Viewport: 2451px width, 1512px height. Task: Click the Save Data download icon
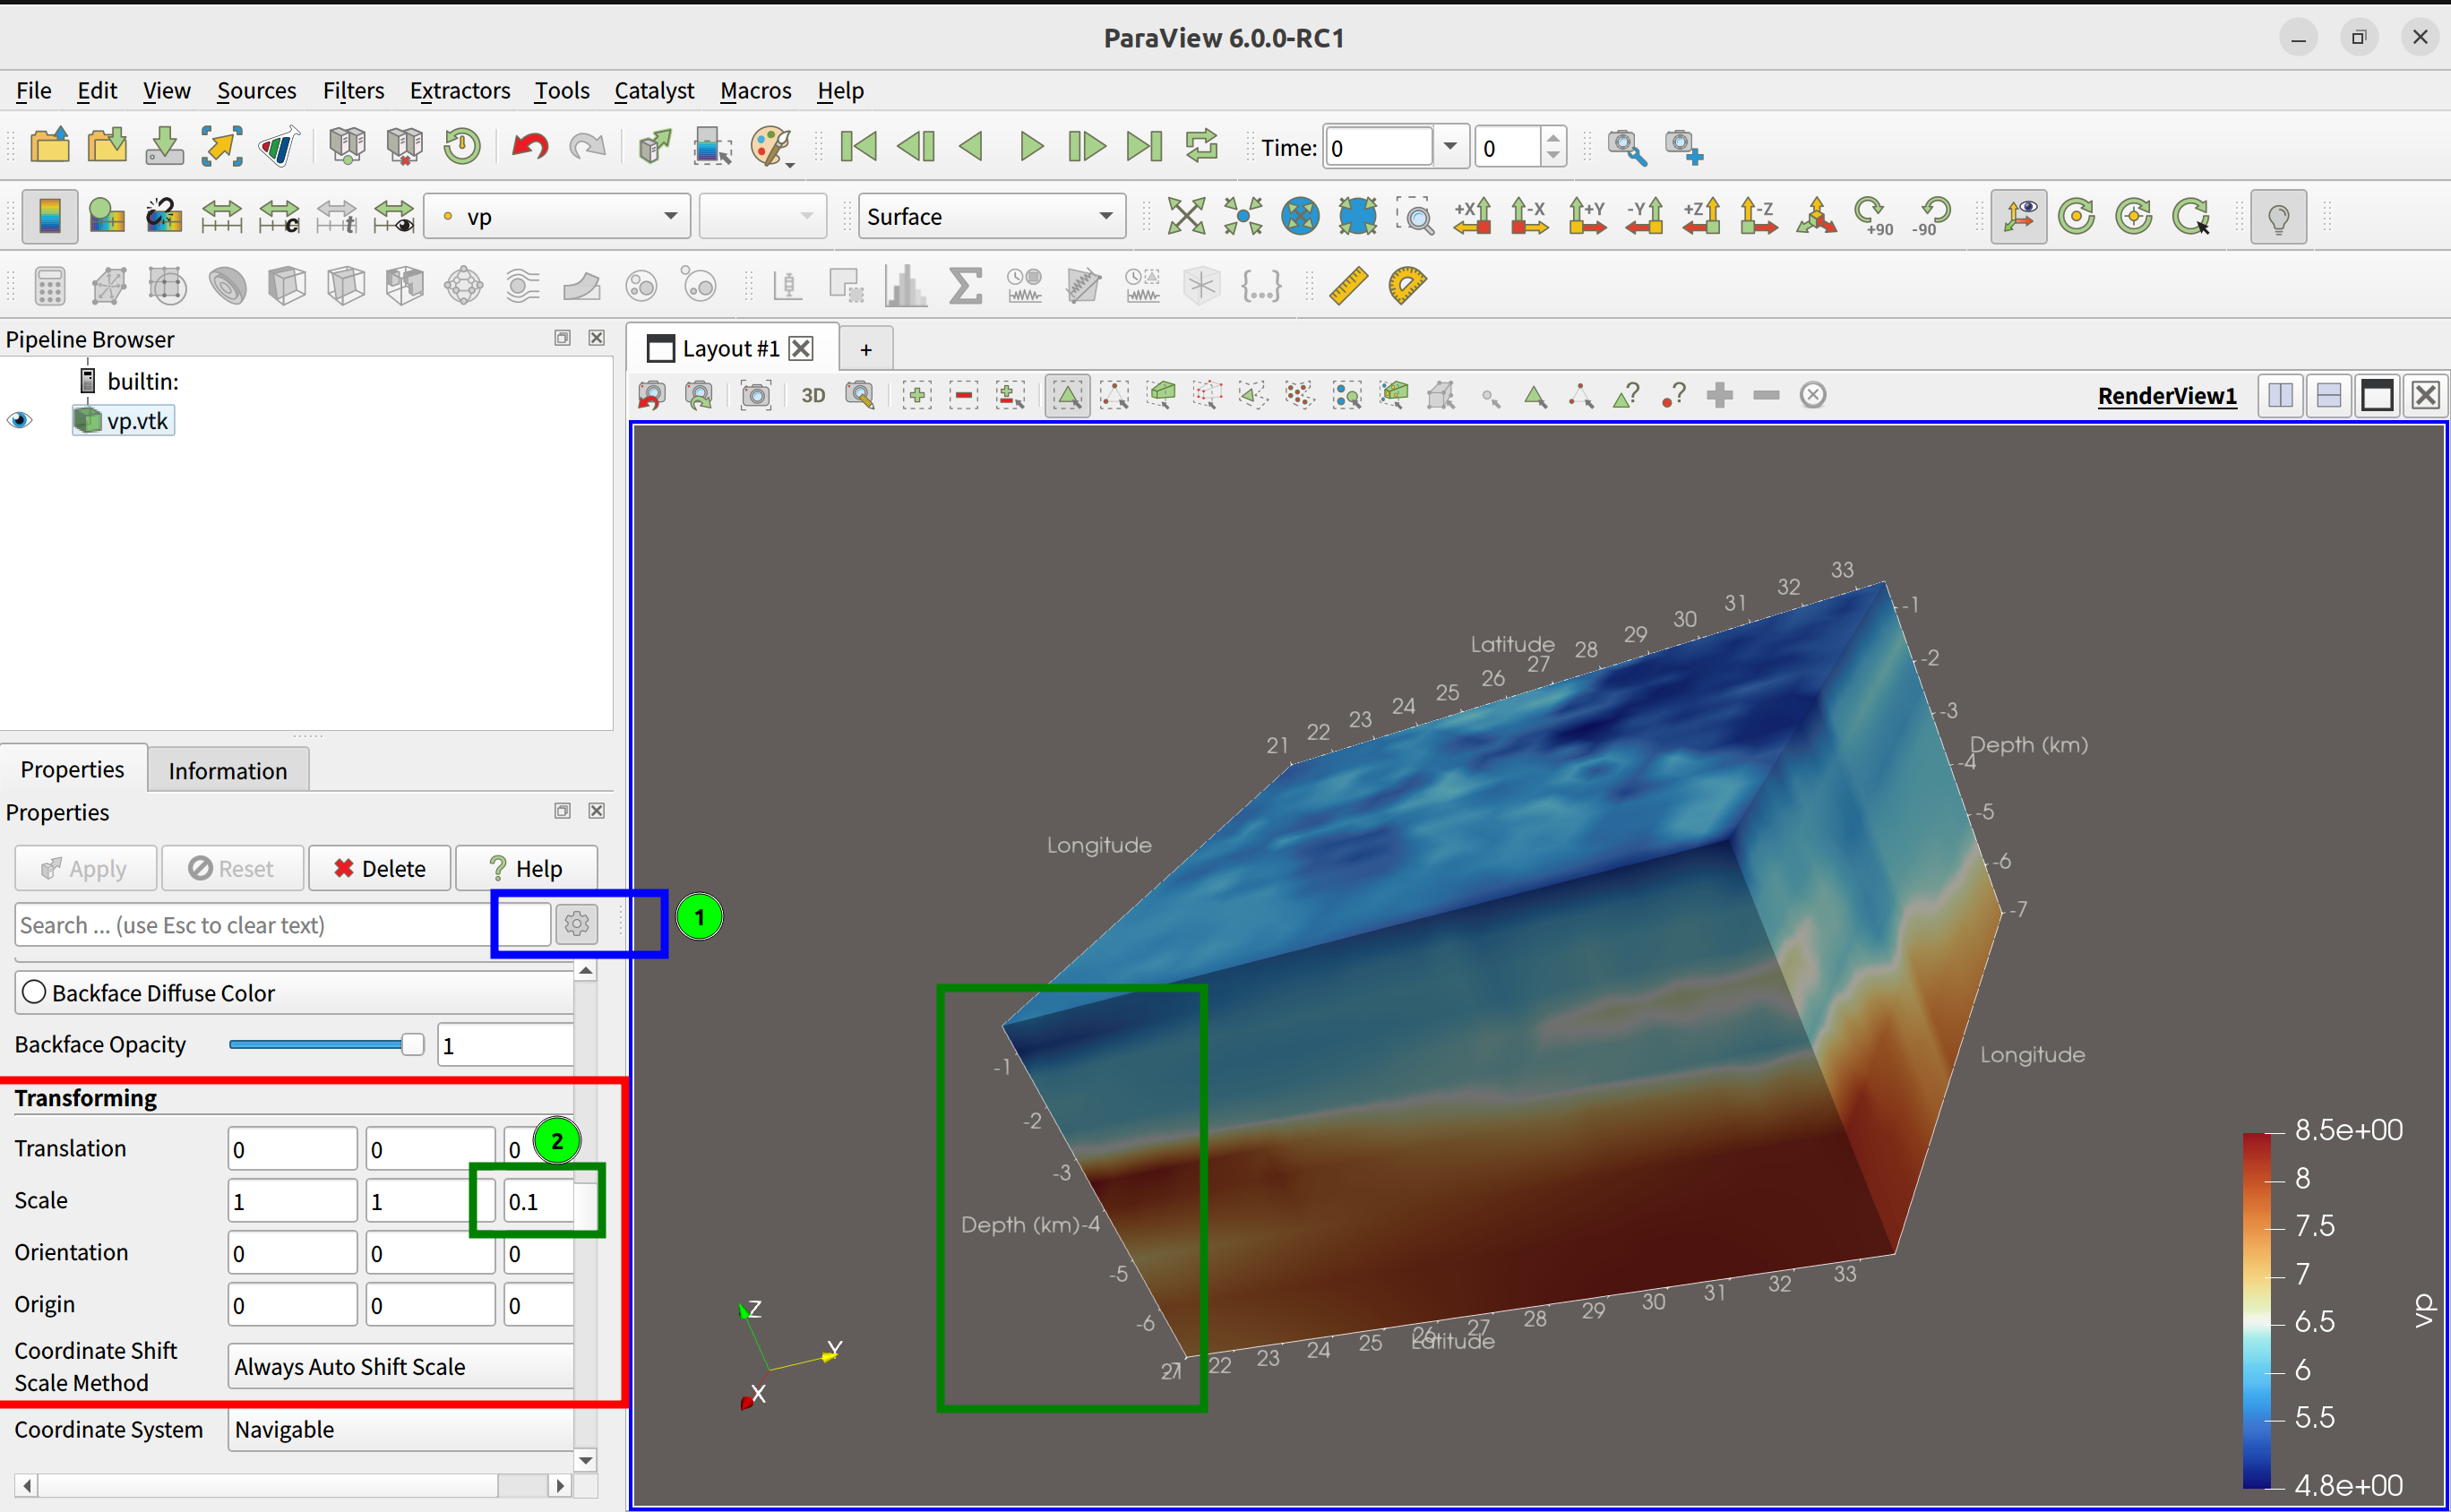pos(164,147)
